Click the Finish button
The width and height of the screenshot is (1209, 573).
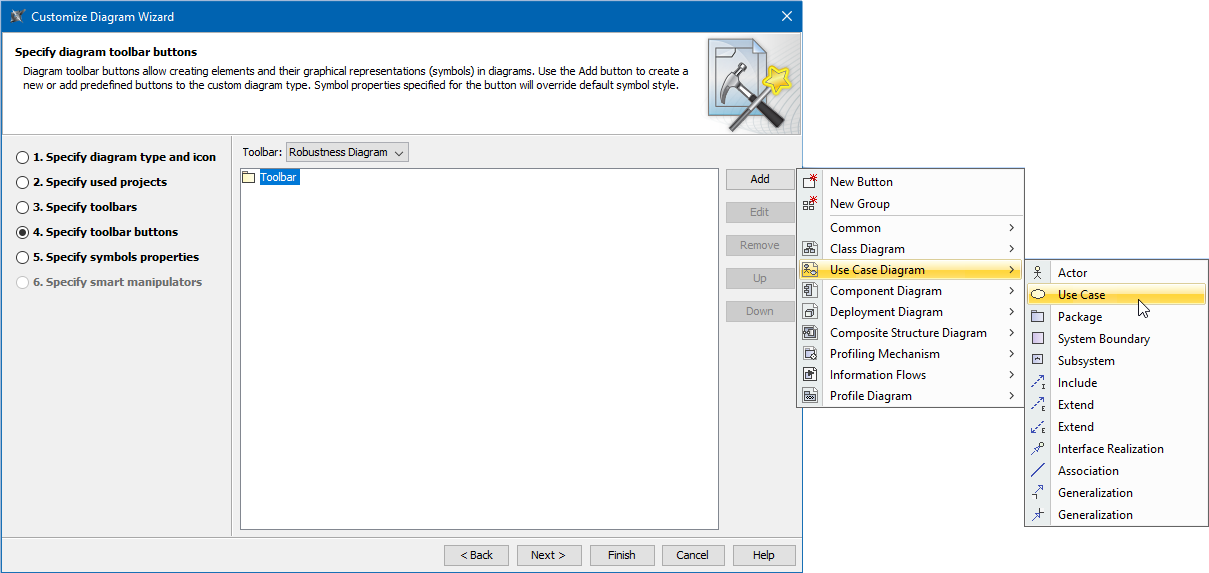(x=621, y=555)
